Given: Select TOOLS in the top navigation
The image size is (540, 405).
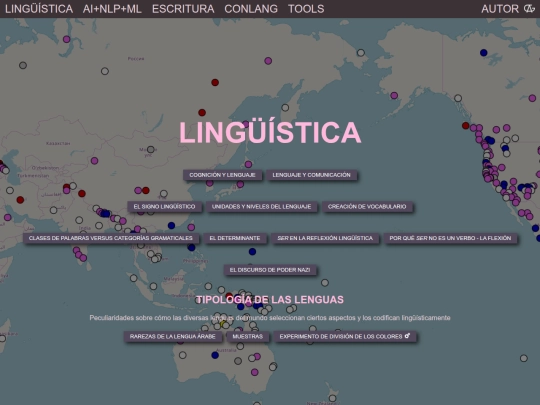Looking at the screenshot, I should point(306,9).
